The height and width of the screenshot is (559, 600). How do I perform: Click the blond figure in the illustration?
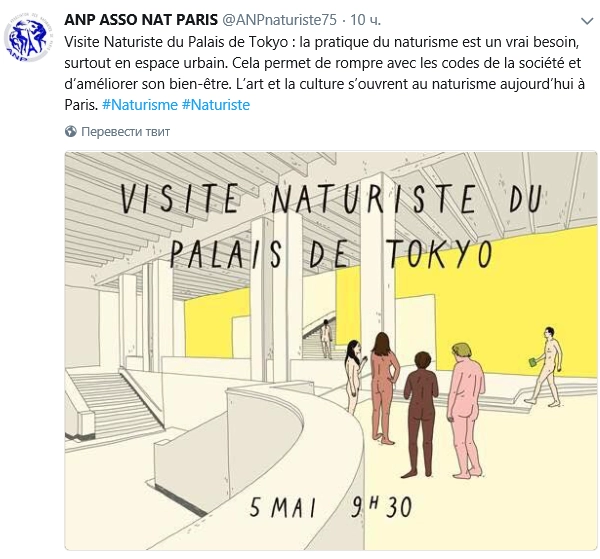coord(464,395)
